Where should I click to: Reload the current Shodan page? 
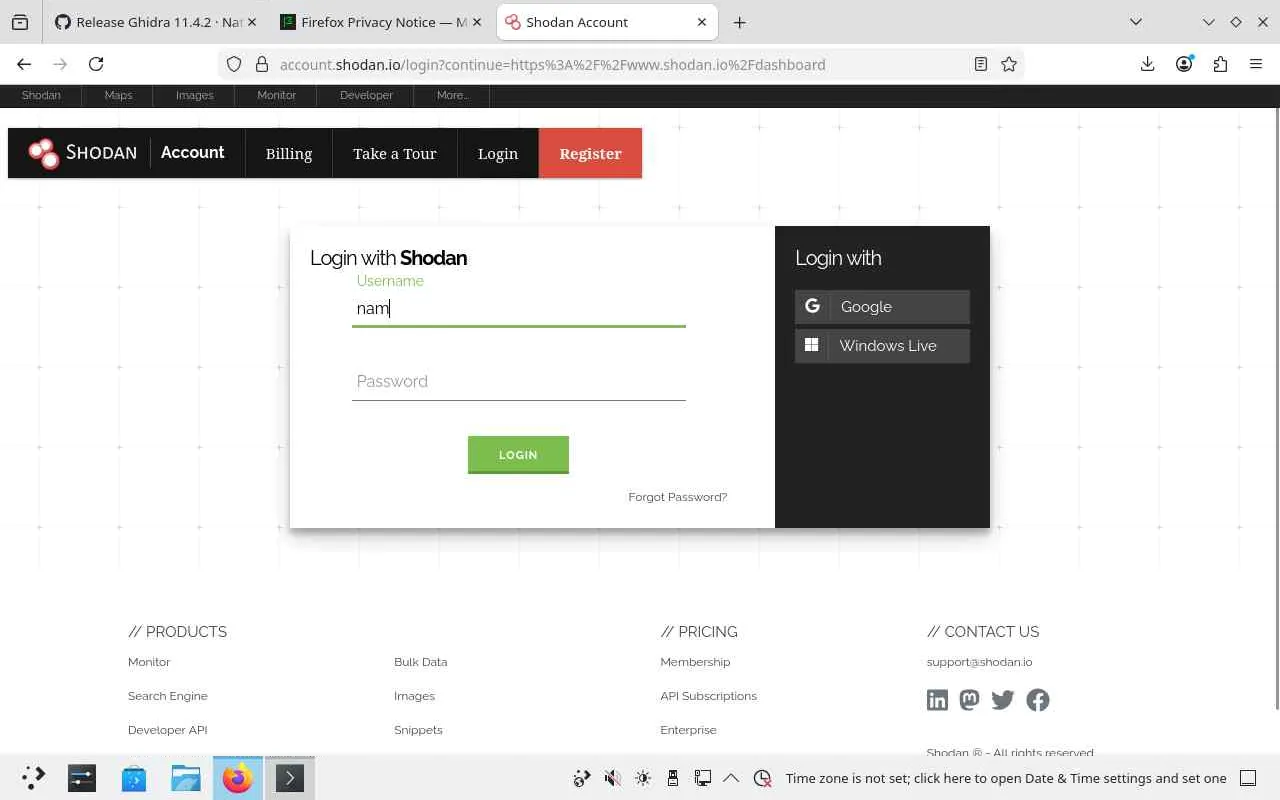point(96,64)
